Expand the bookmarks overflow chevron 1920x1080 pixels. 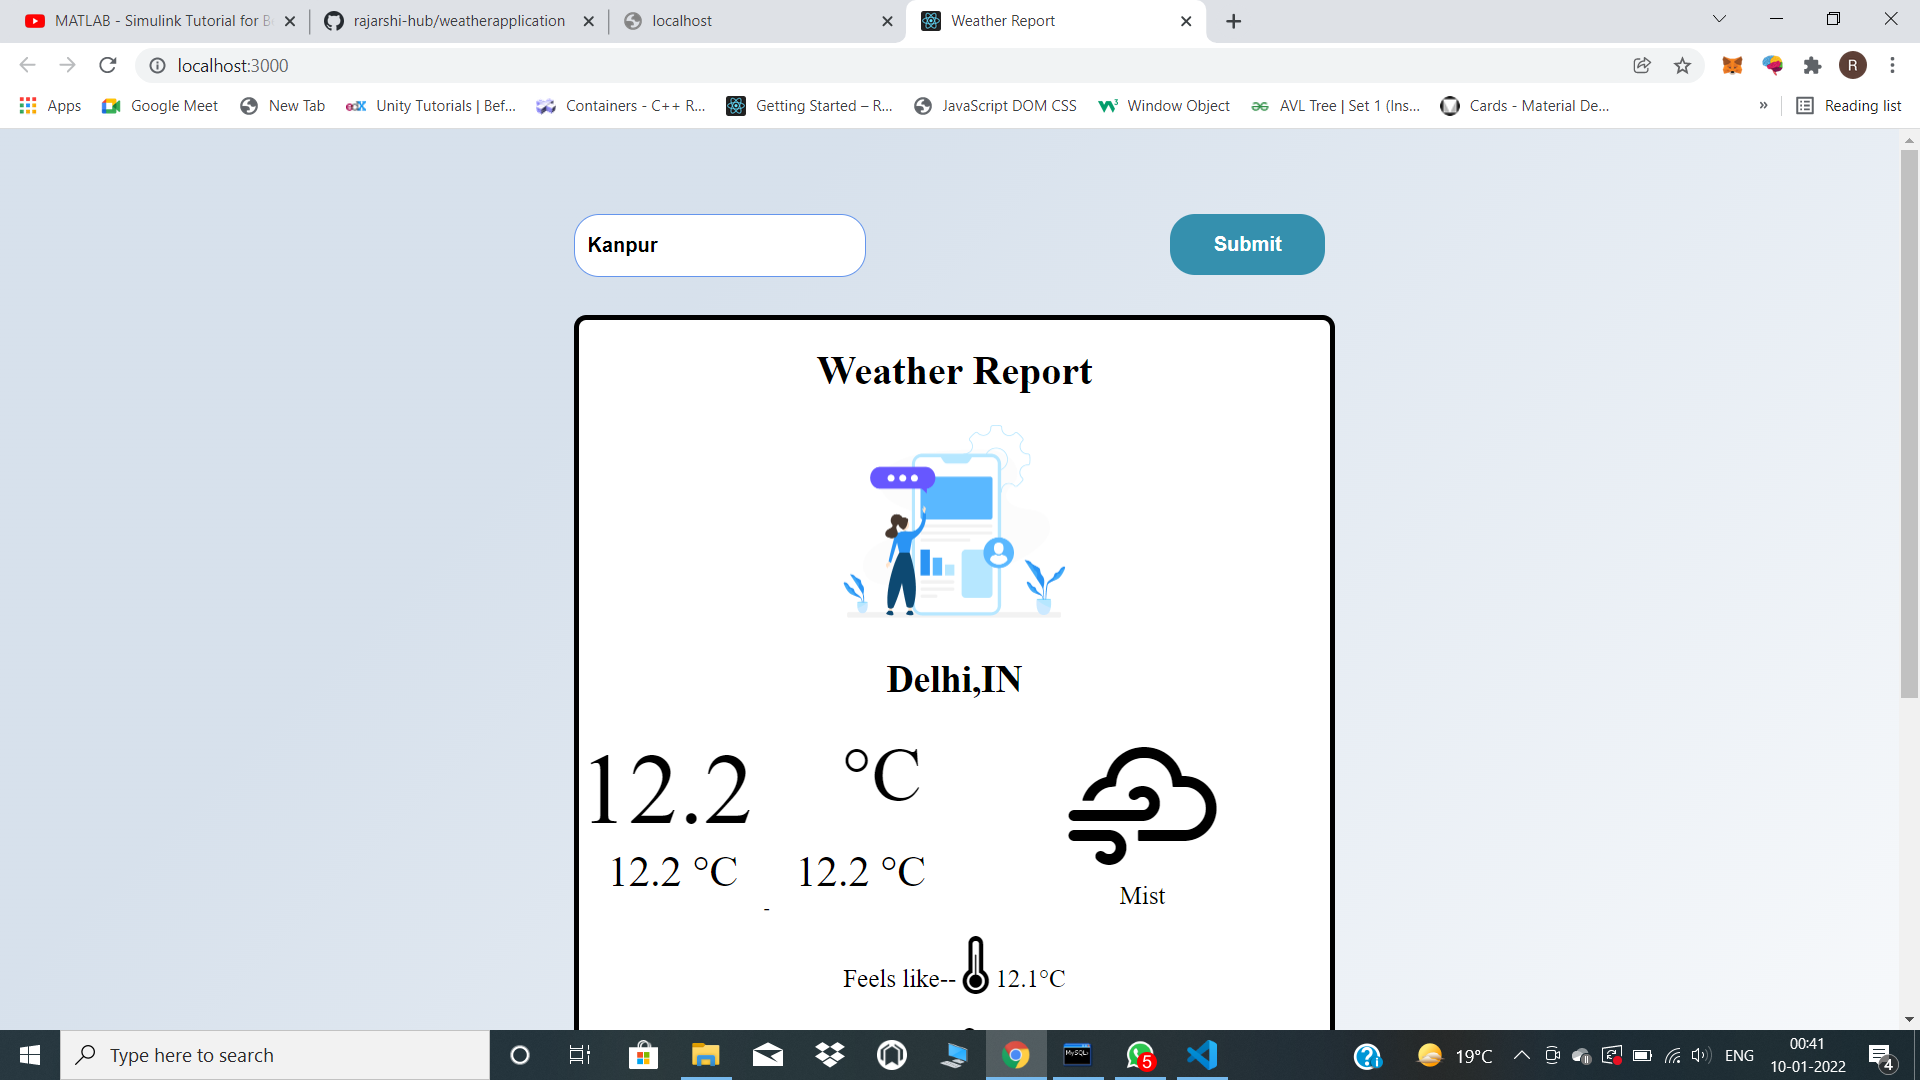tap(1765, 105)
